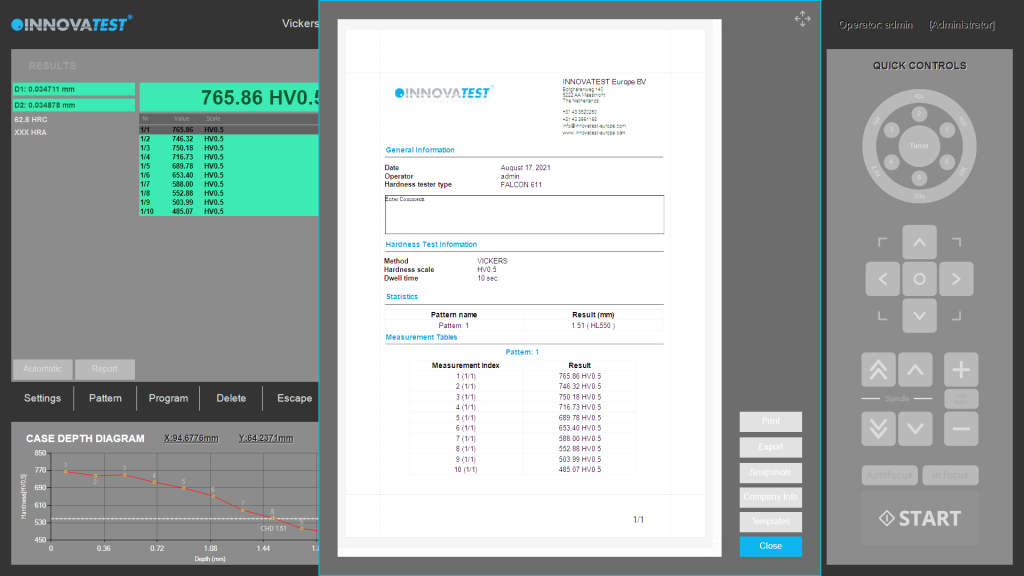Close the report preview dialog
Viewport: 1024px width, 576px height.
[x=771, y=546]
